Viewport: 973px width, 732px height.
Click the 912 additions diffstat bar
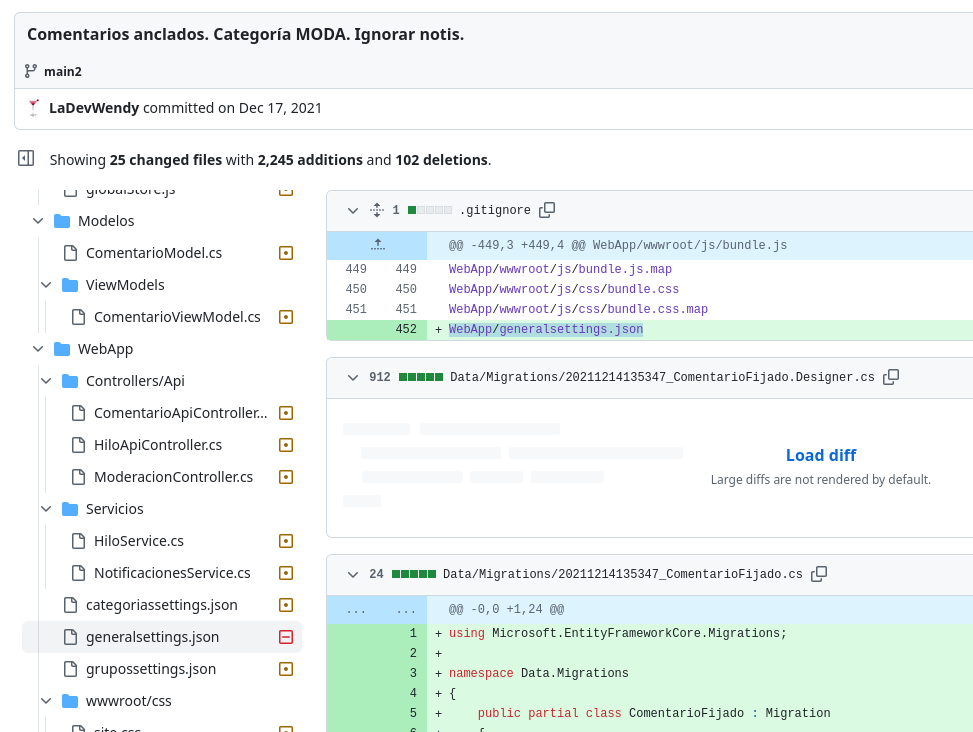coord(421,377)
